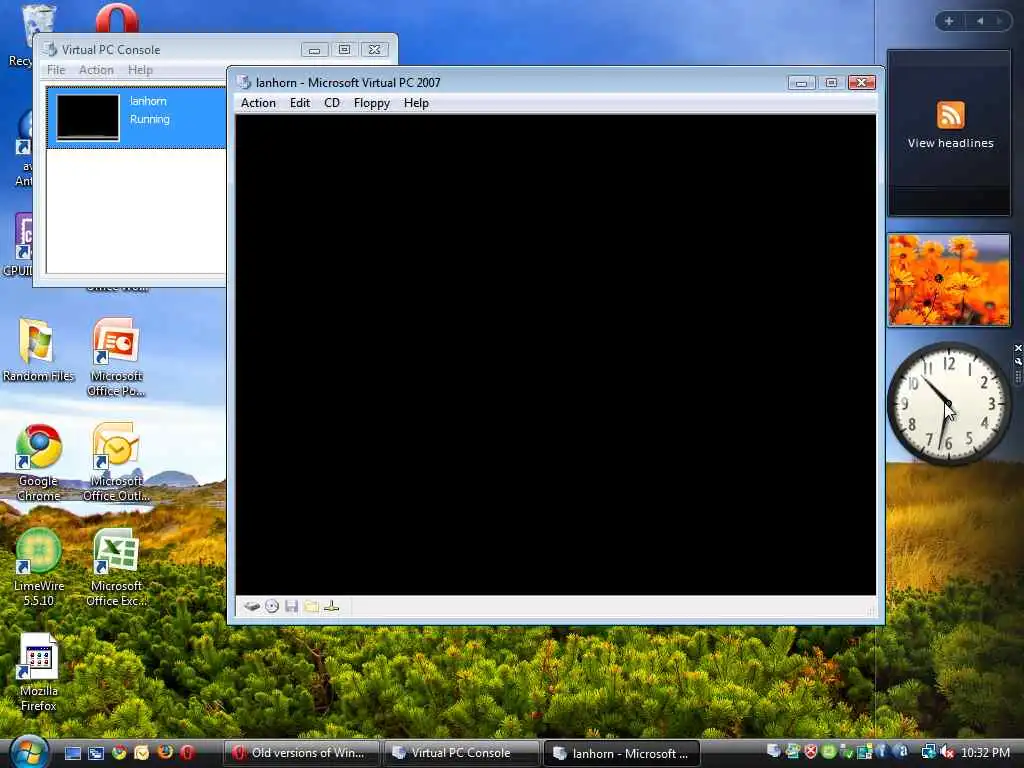Click Show Desktop in quick launch
1024x768 pixels.
(x=73, y=753)
